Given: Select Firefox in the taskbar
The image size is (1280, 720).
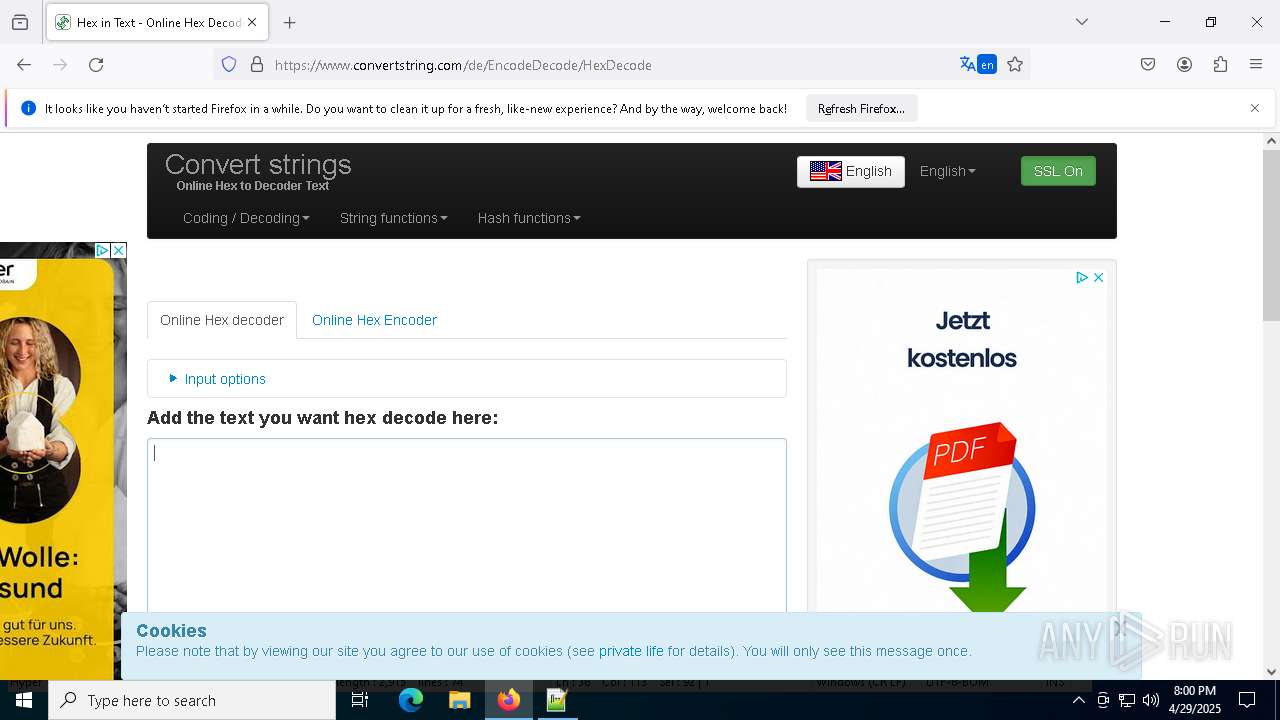Looking at the screenshot, I should [x=509, y=700].
